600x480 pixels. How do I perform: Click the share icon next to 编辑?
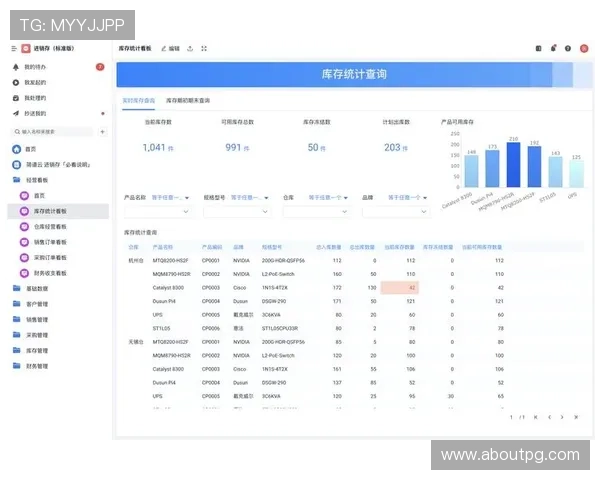click(x=190, y=48)
